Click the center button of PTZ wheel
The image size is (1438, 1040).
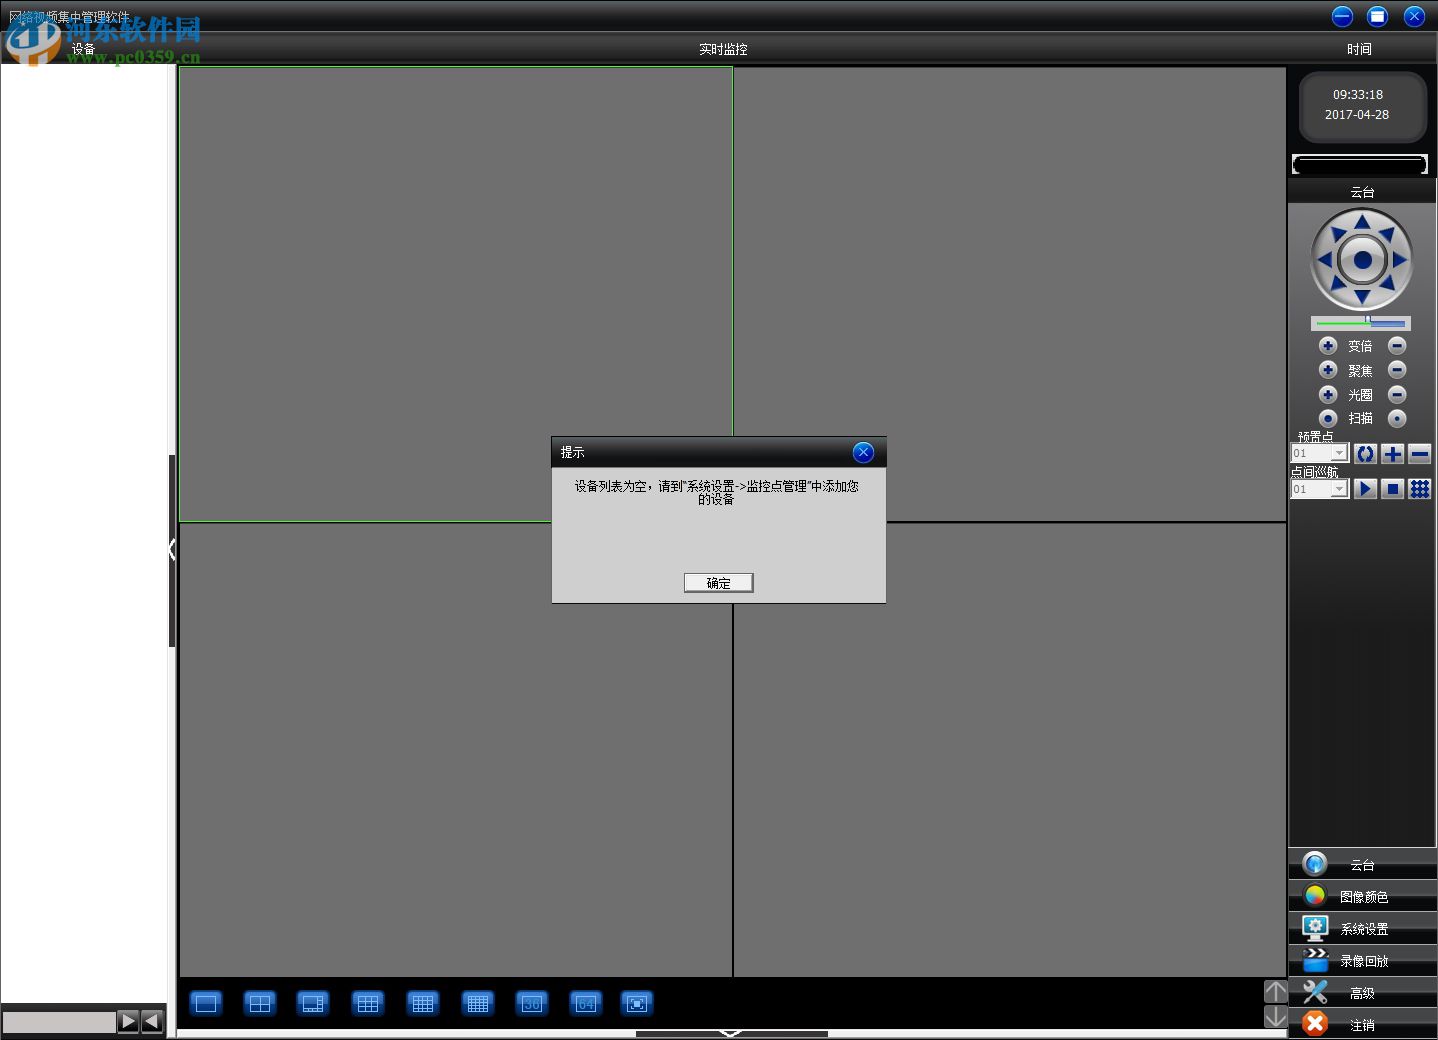pyautogui.click(x=1362, y=260)
